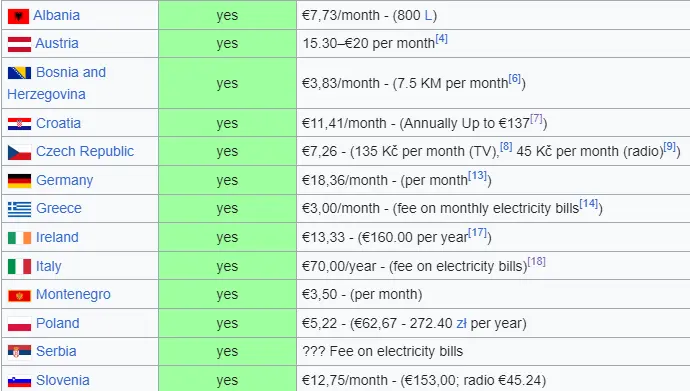Open the Poland country link
Image resolution: width=690 pixels, height=391 pixels.
pos(58,323)
